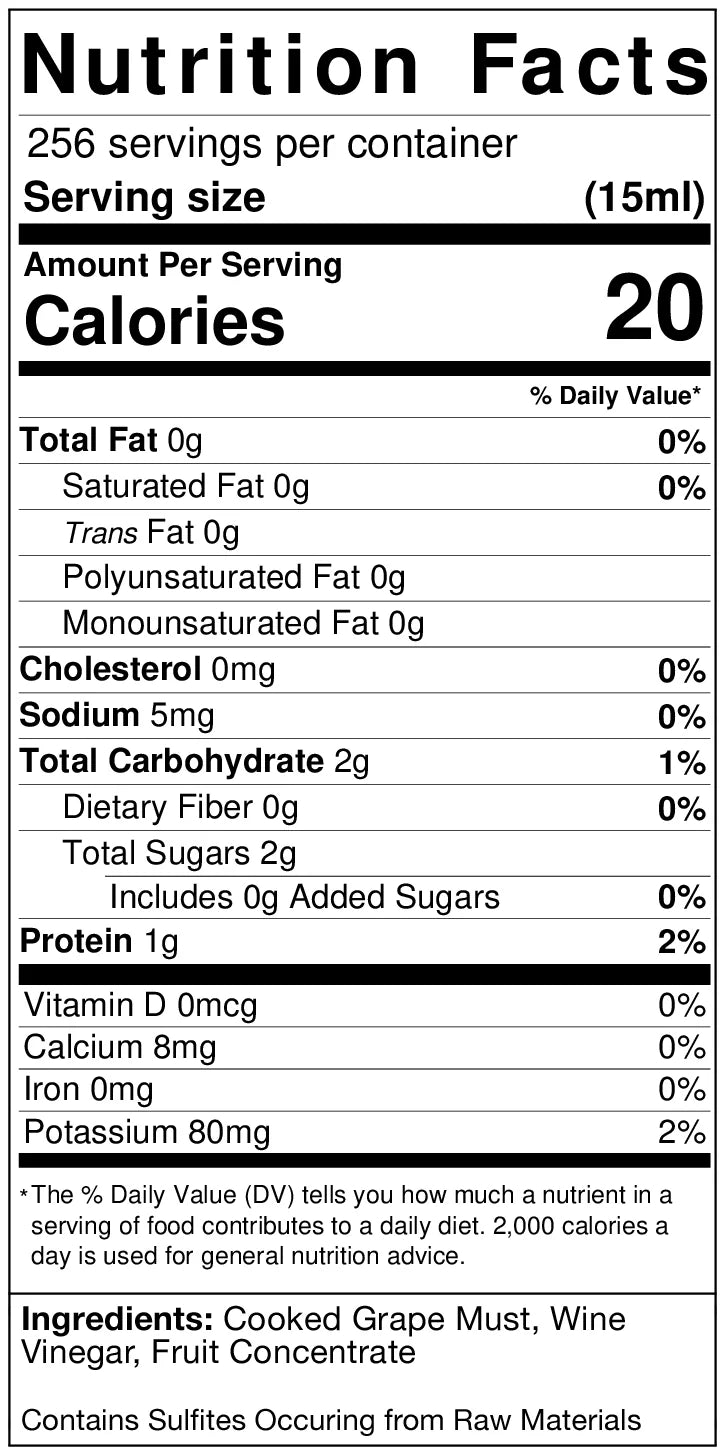Click the % Daily Value* column header
725x1453 pixels.
[616, 396]
